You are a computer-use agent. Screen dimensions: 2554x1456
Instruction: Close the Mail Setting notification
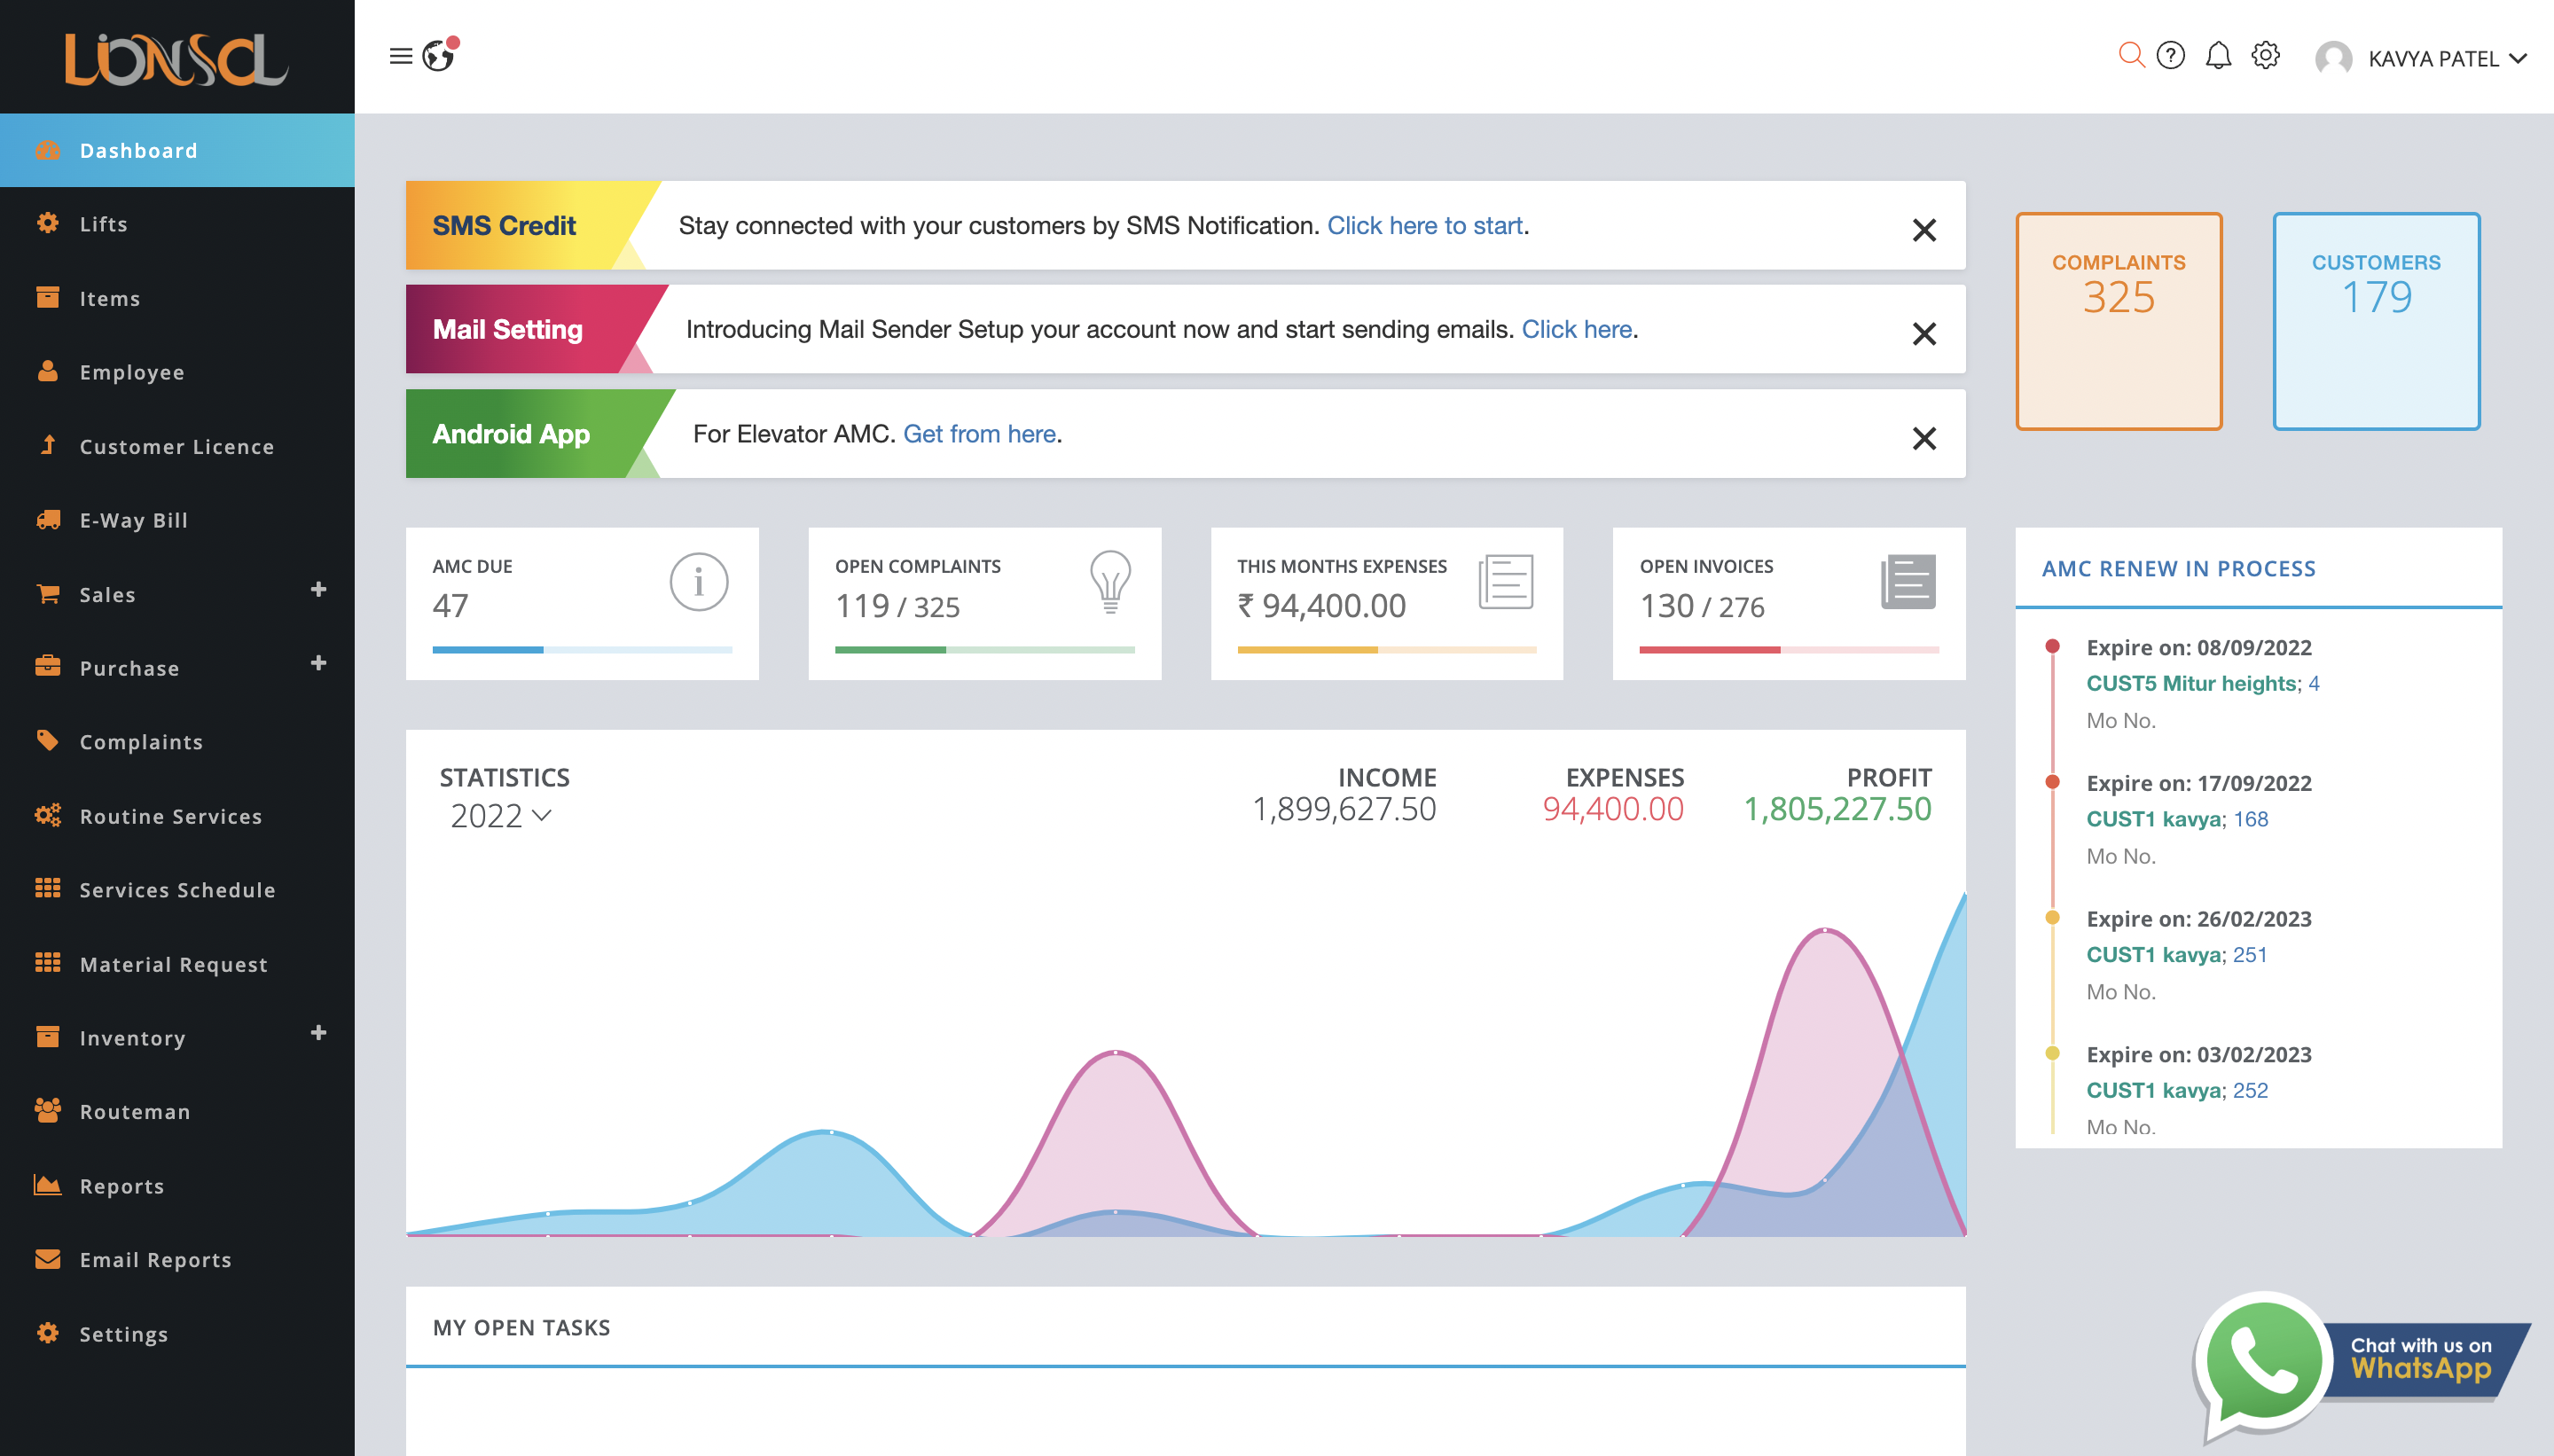coord(1923,334)
